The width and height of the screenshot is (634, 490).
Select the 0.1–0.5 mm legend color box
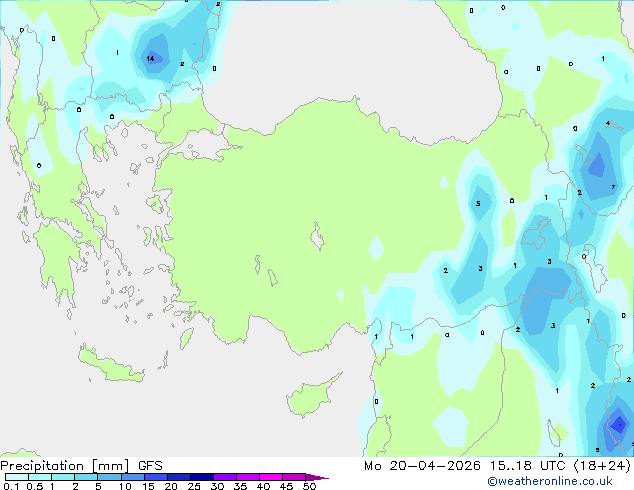click(17, 477)
